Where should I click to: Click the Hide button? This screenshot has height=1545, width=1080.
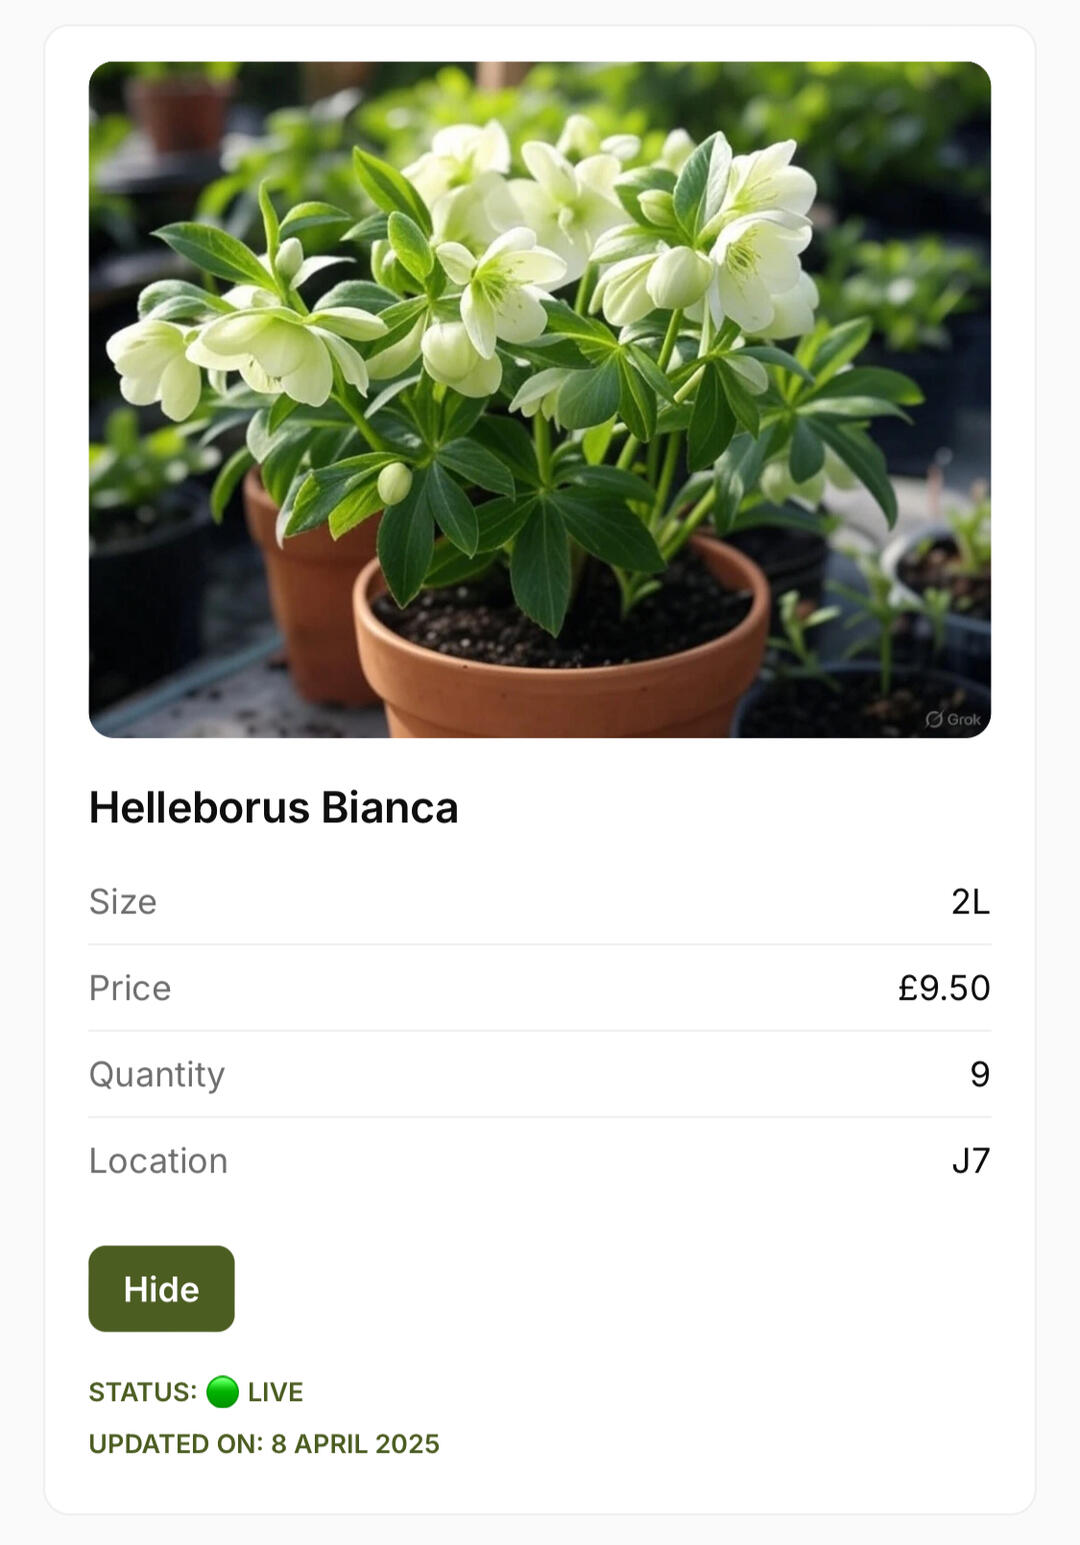point(161,1288)
